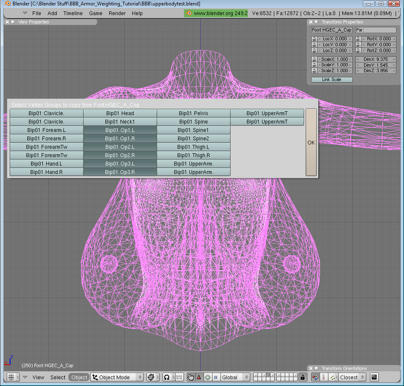404x386 pixels.
Task: Open the Render menu
Action: [117, 13]
